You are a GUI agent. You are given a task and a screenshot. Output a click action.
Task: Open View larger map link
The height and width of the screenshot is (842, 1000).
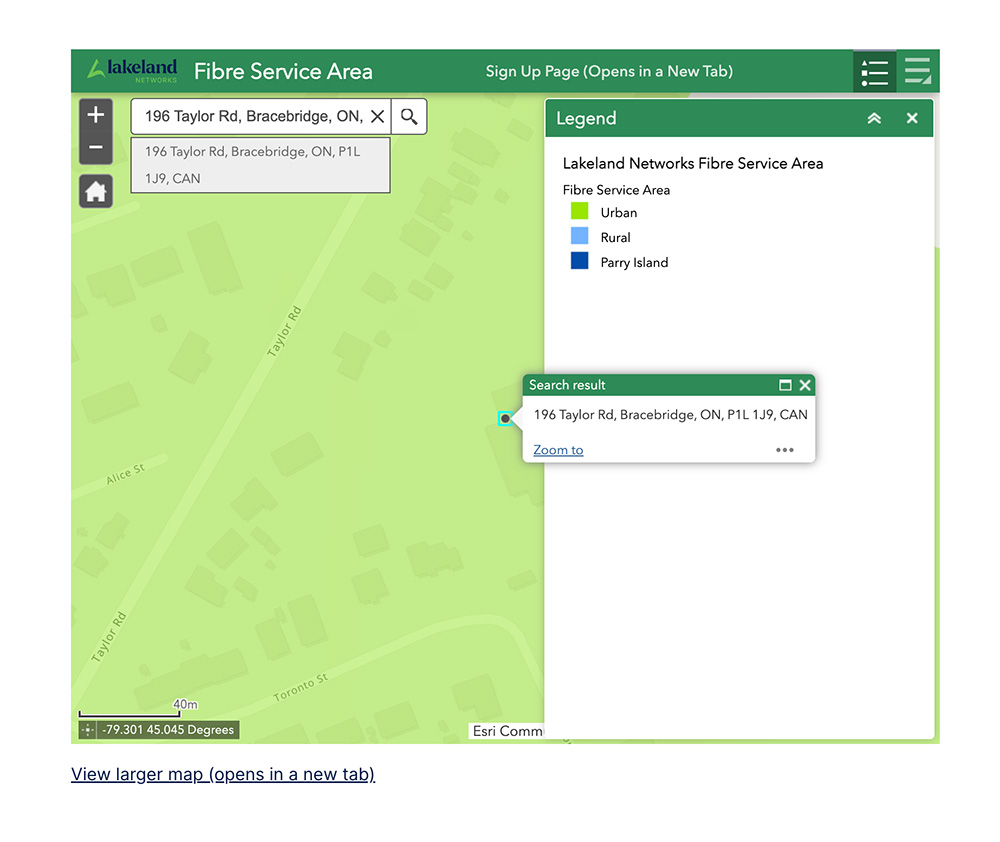223,774
